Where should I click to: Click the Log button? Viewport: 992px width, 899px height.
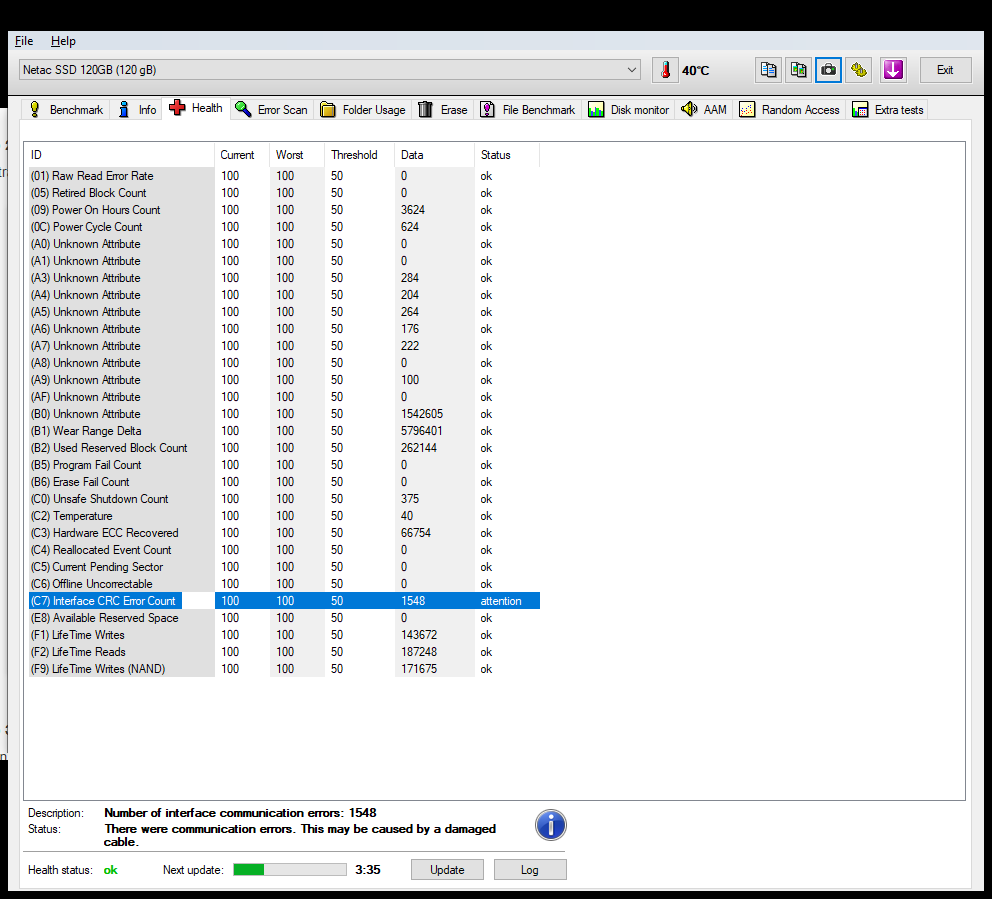pos(530,869)
